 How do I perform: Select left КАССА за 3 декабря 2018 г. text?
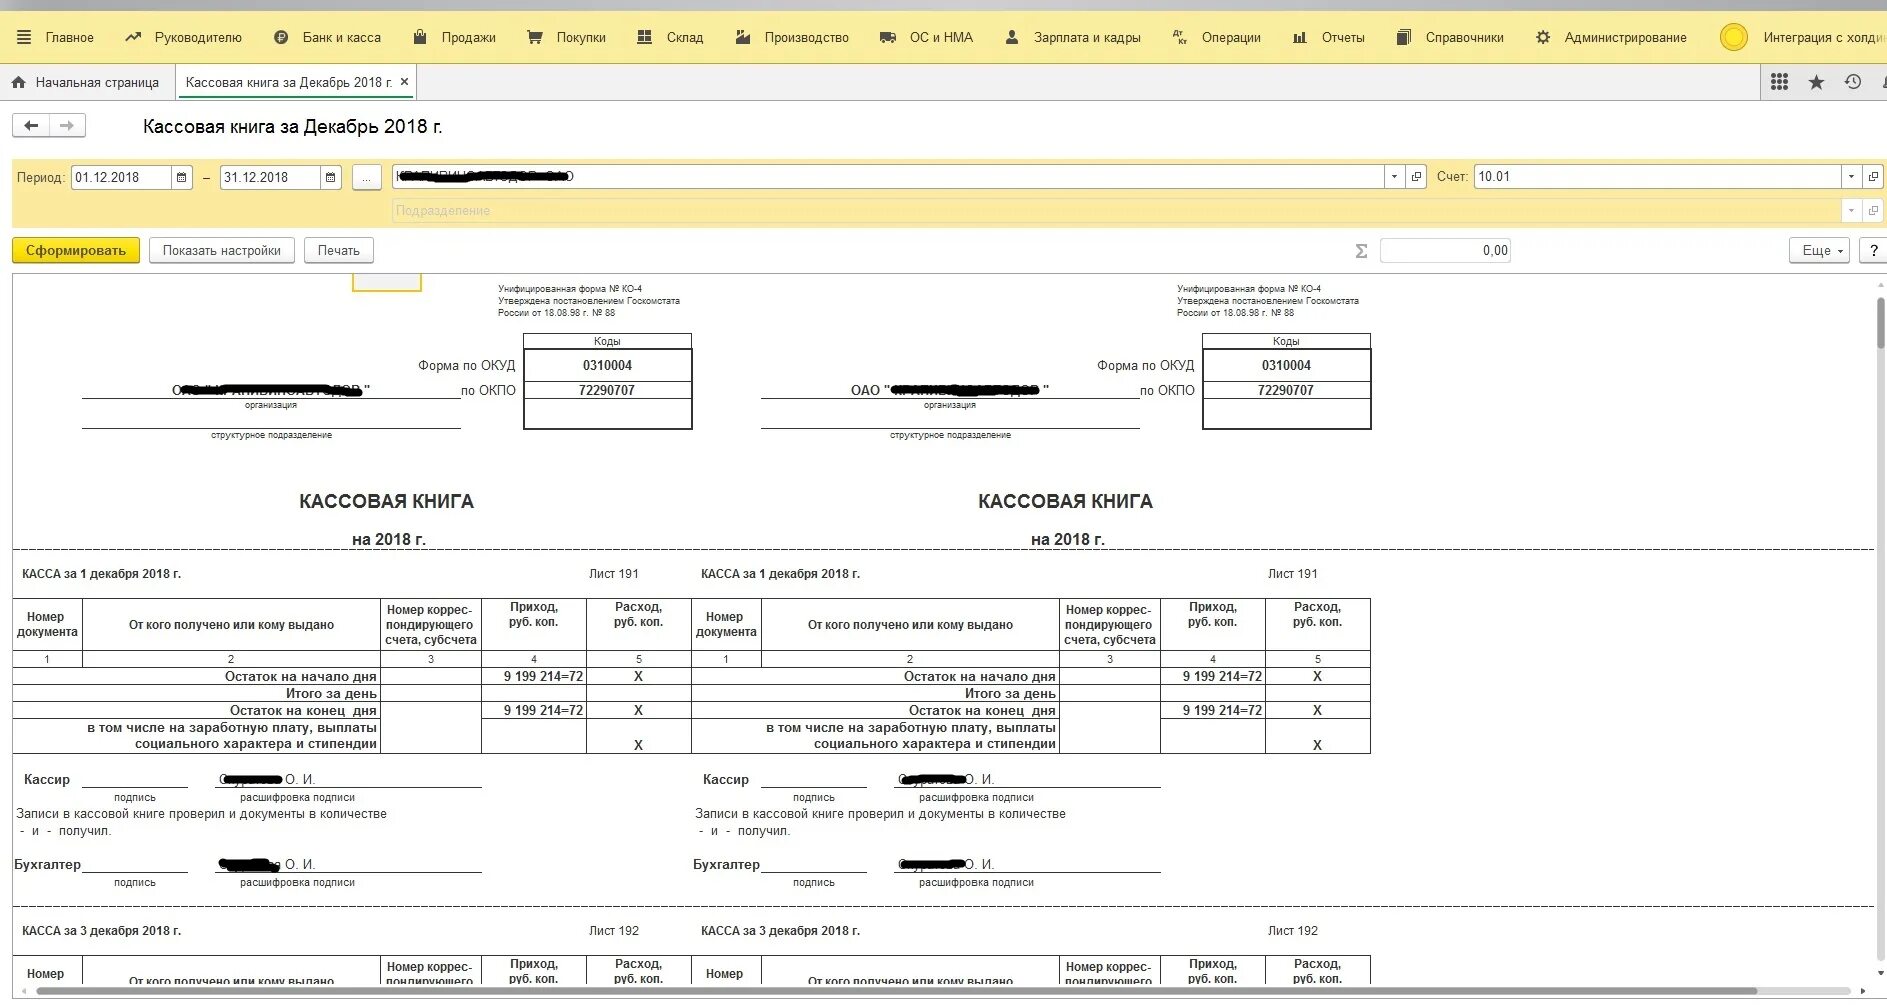(x=102, y=931)
